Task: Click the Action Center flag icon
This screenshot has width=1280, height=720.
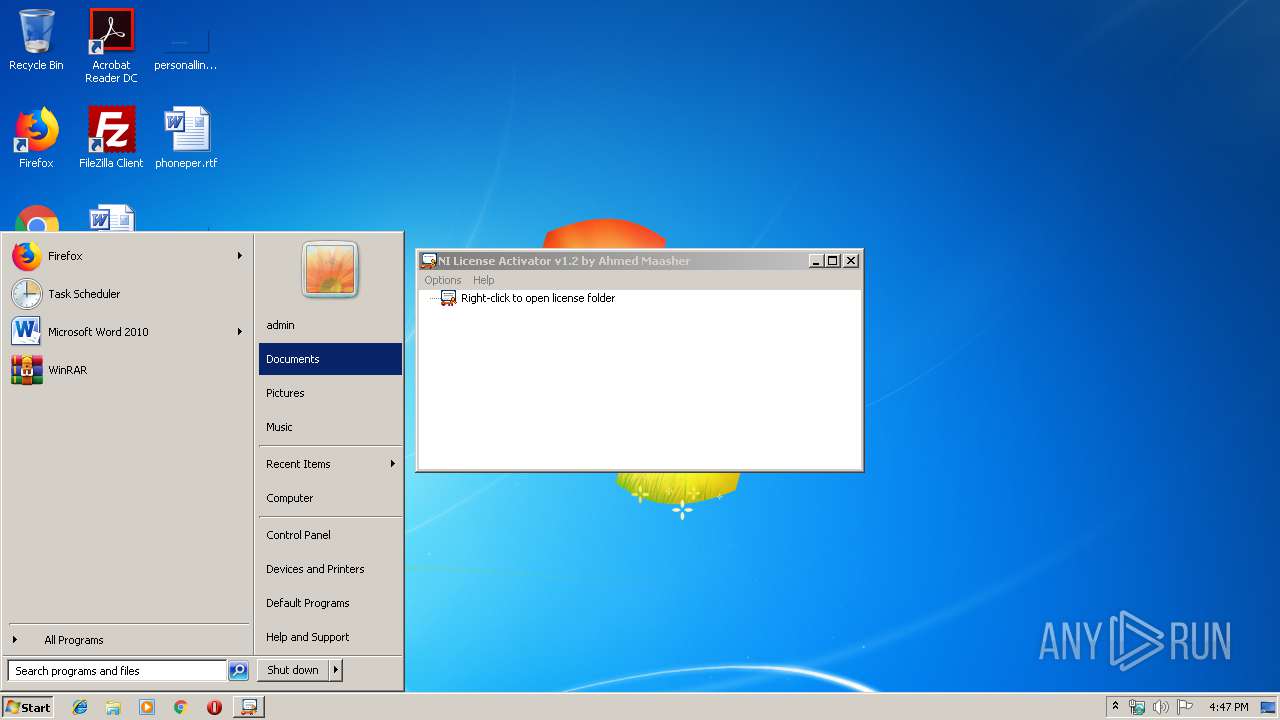Action: click(1185, 707)
